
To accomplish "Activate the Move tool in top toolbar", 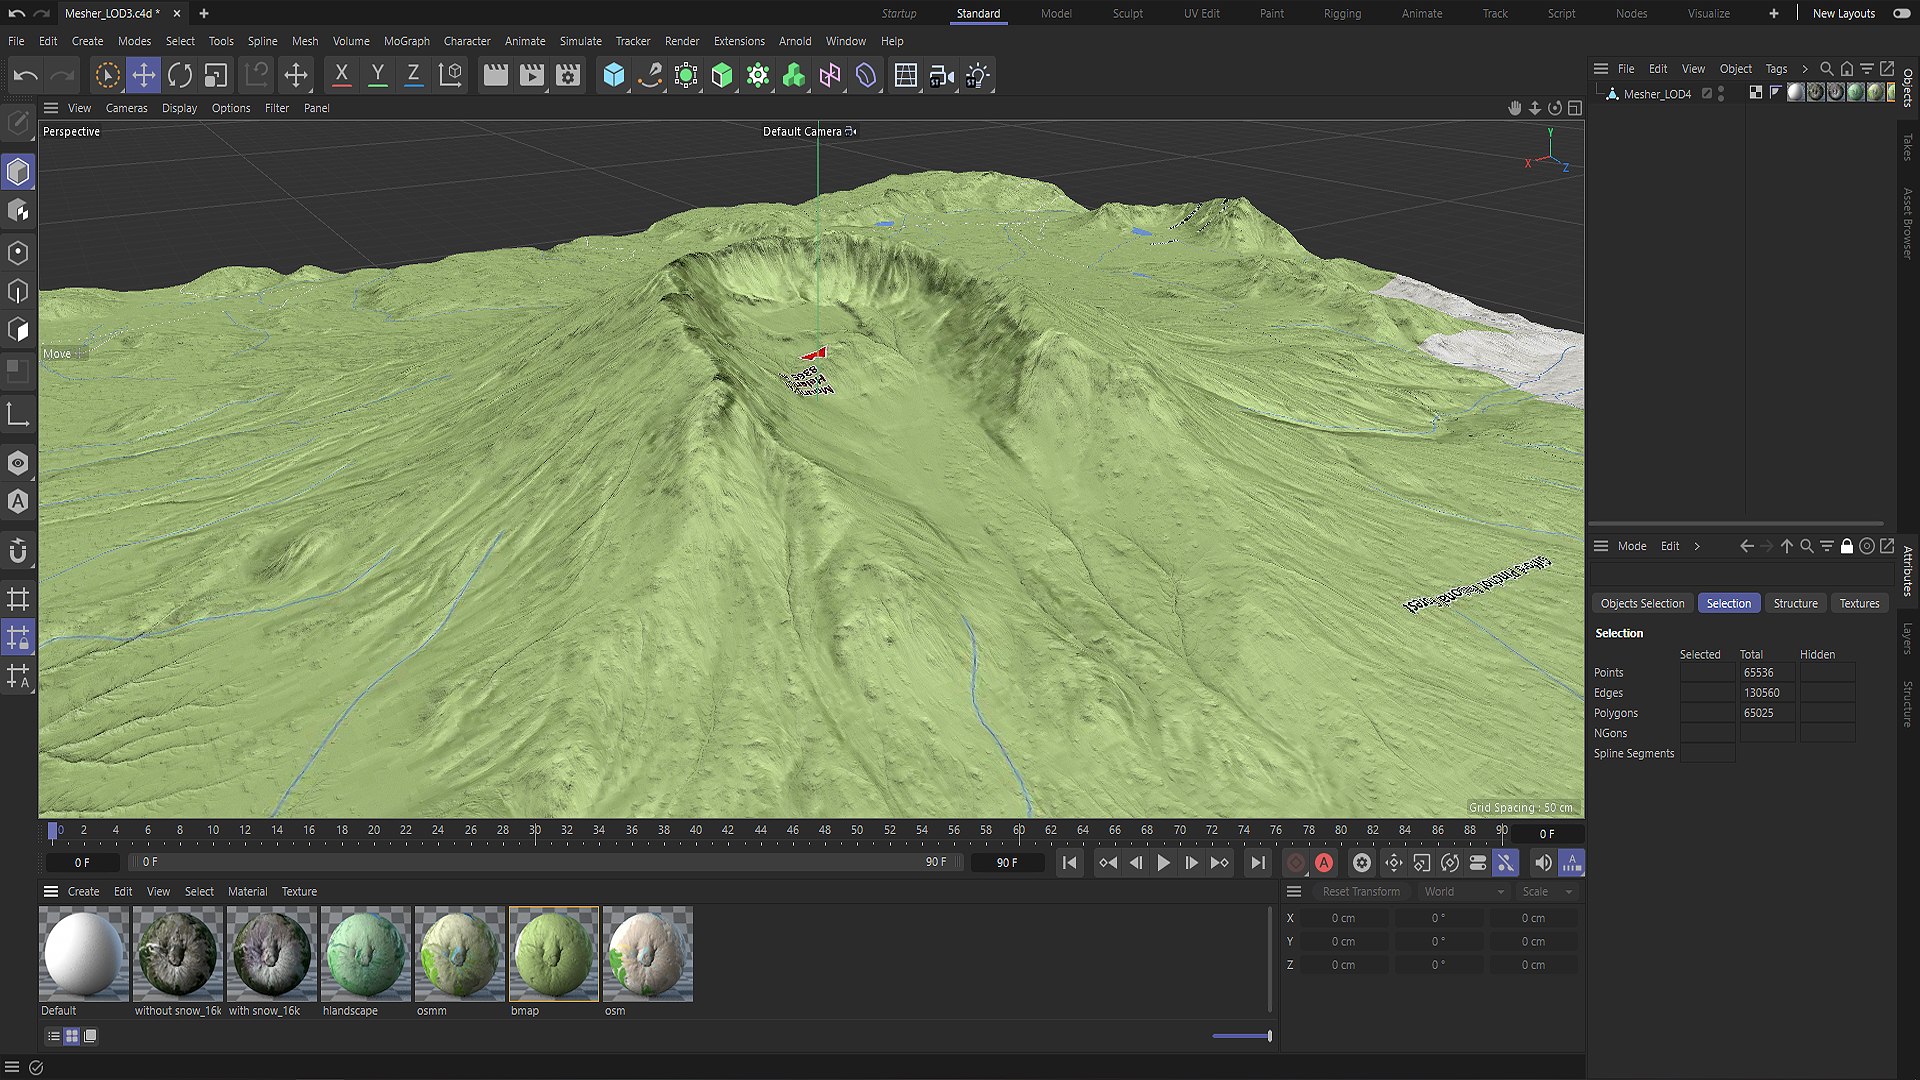I will click(144, 75).
